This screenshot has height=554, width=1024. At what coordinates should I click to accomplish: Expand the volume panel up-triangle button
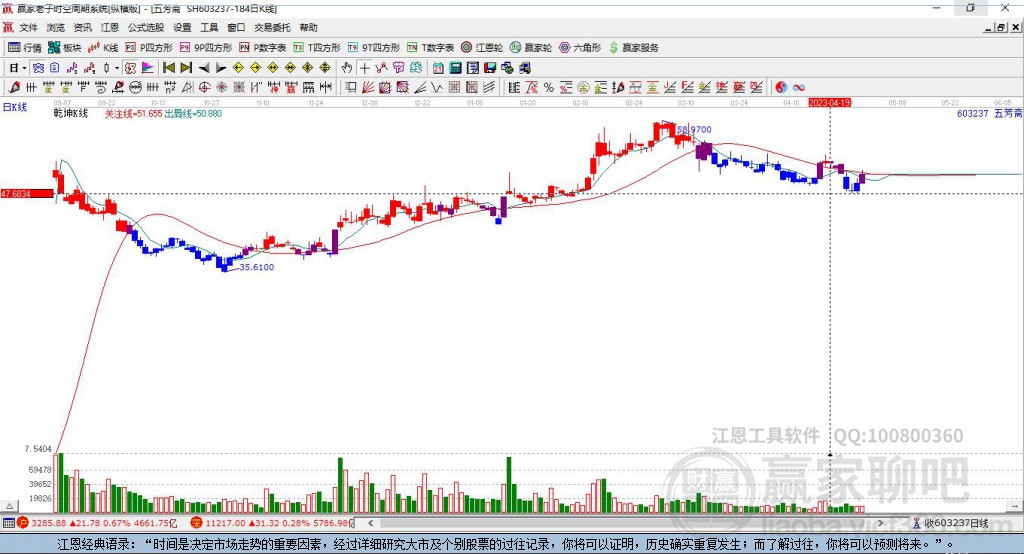coord(9,506)
